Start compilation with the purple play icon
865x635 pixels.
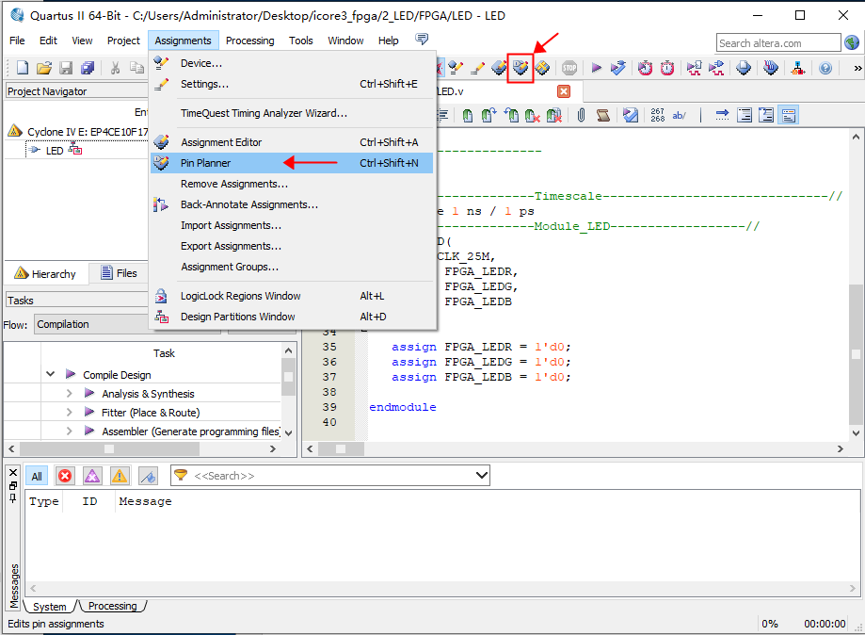pos(596,68)
